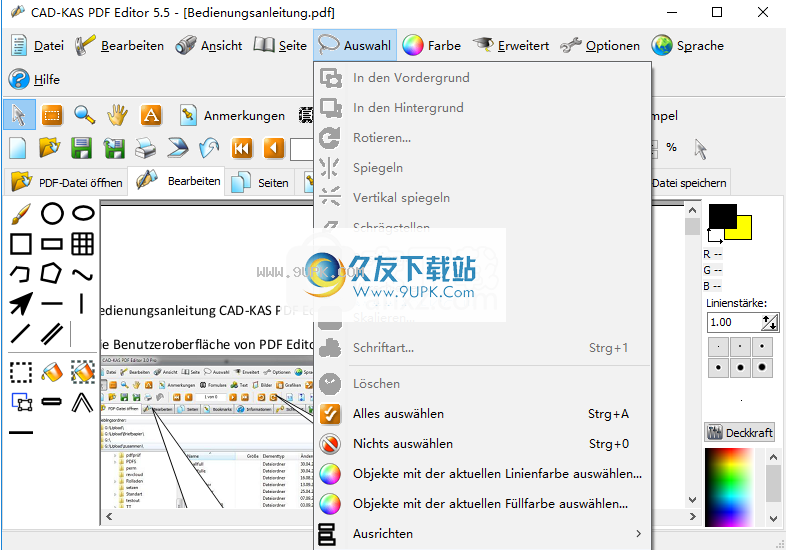Undo with the blue curved arrow
Viewport: 786px width, 550px height.
209,148
